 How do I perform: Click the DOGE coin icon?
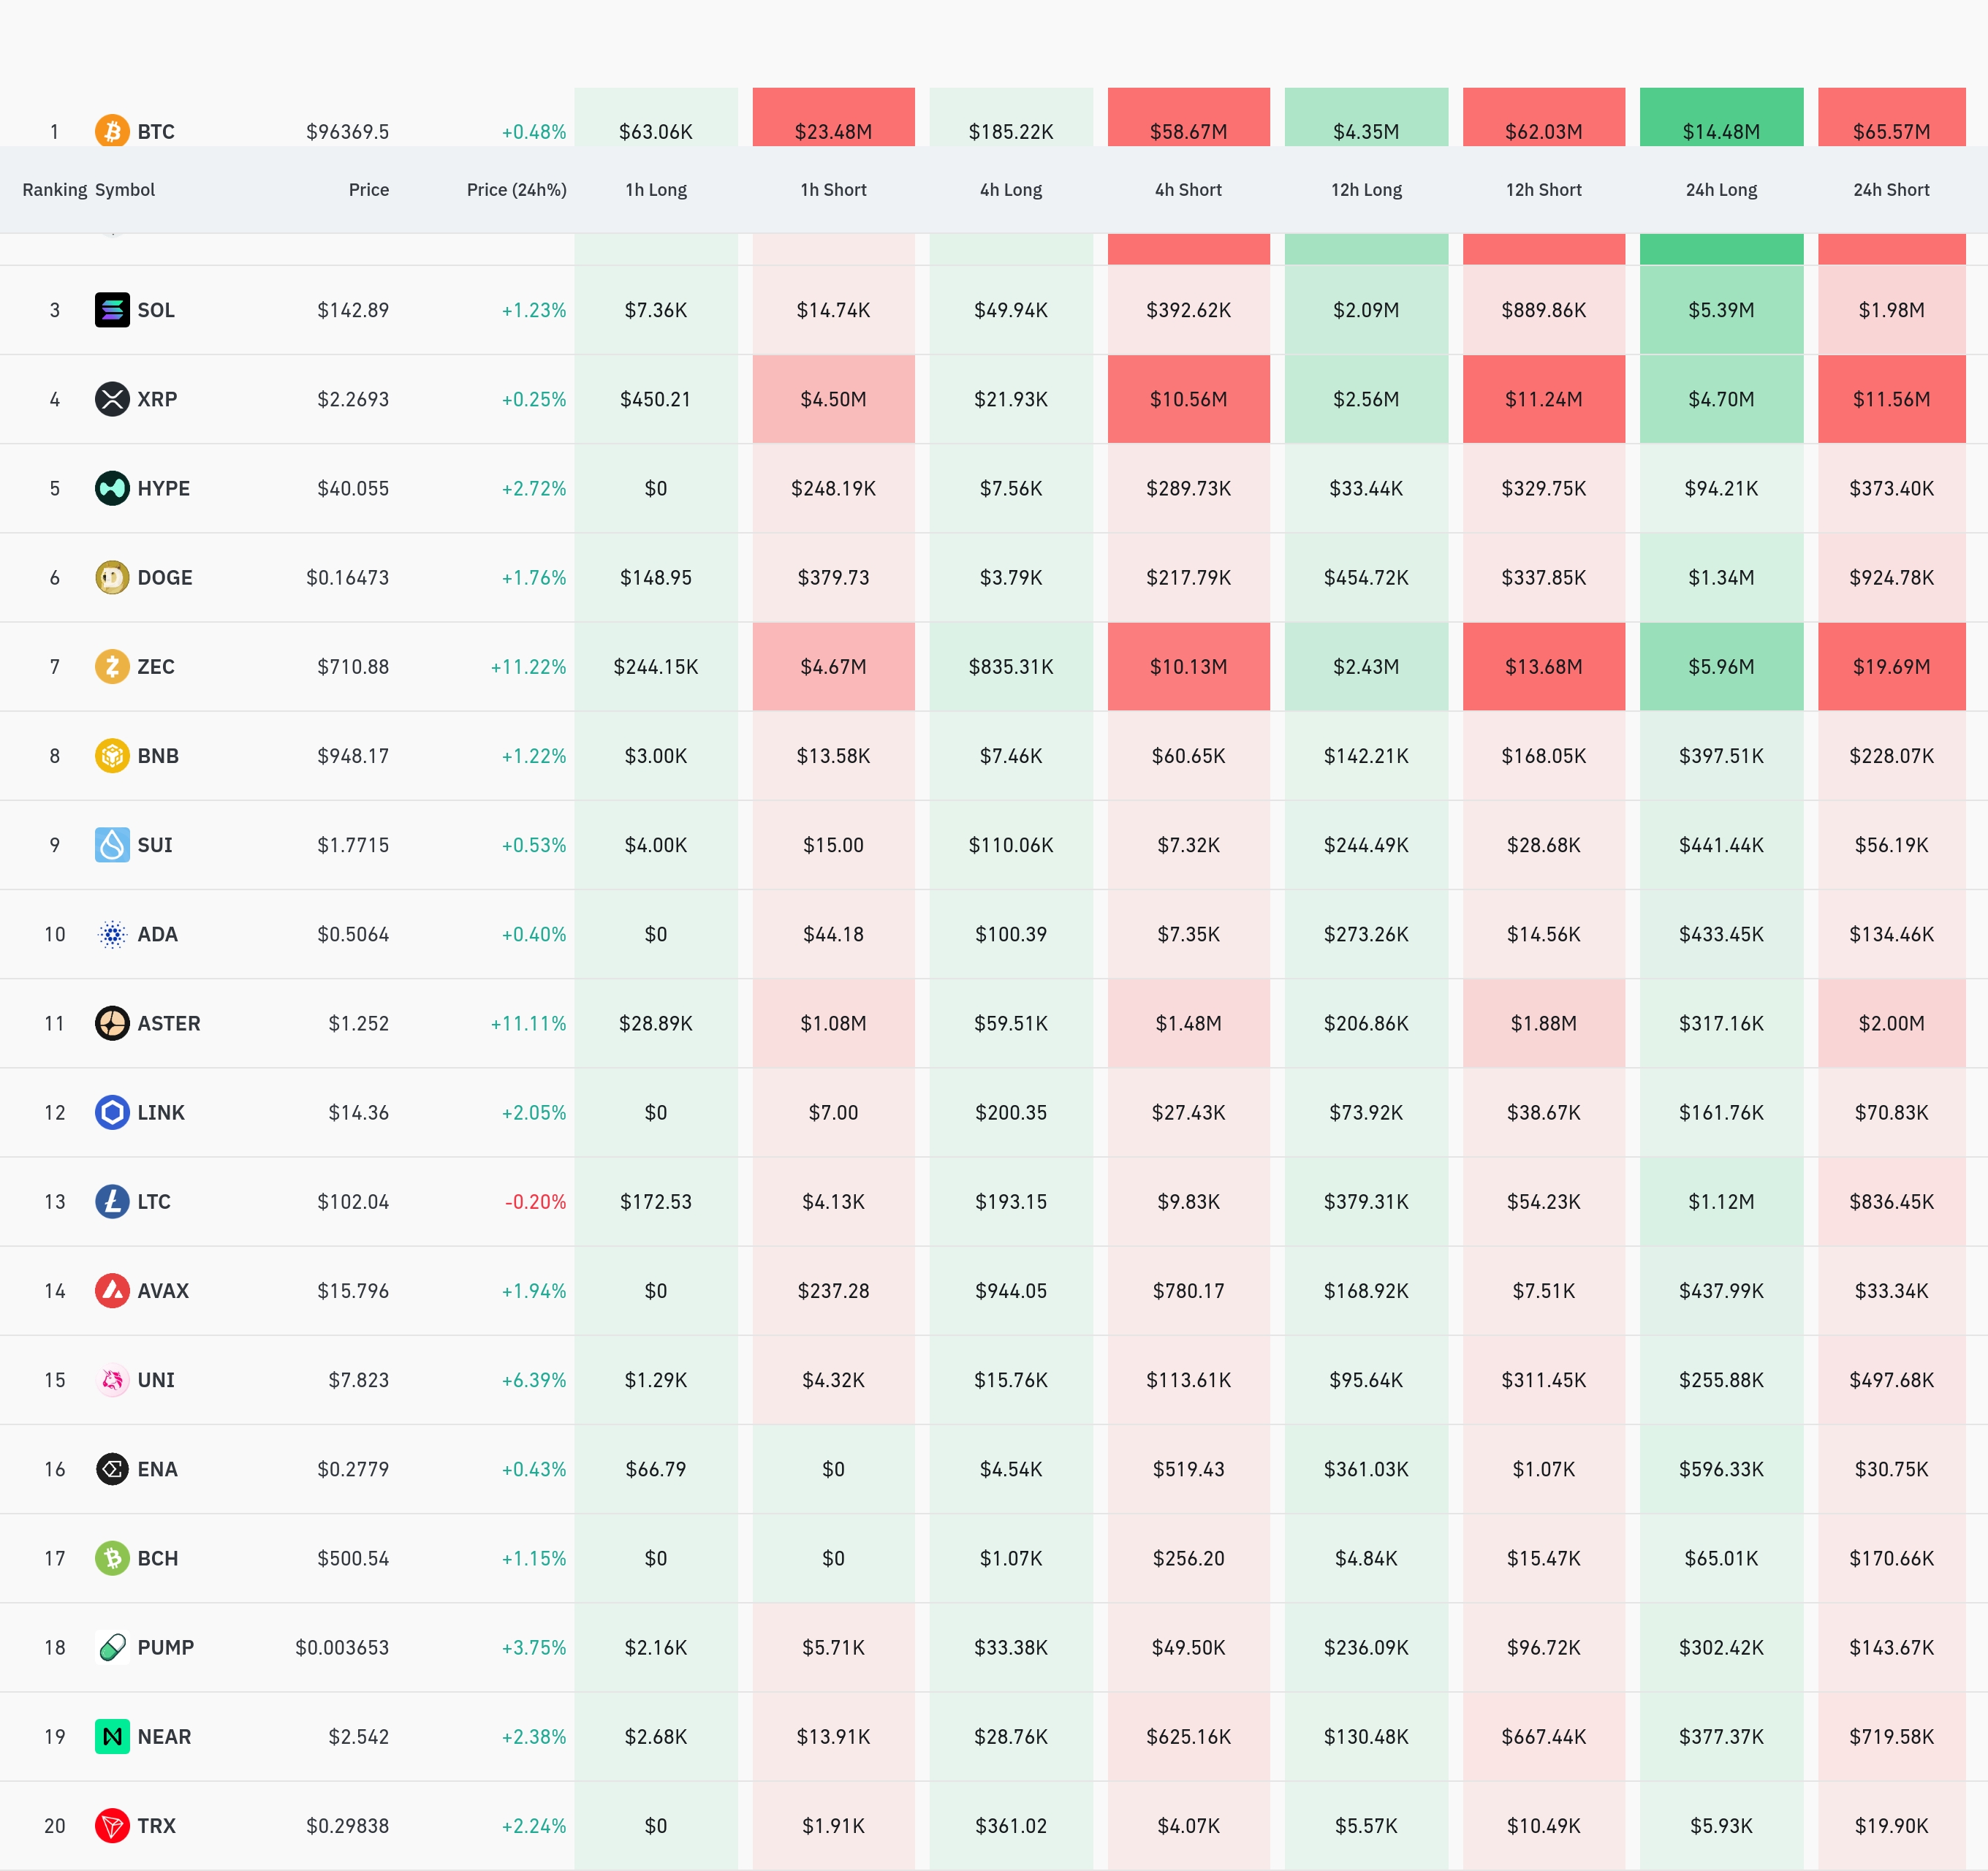click(112, 577)
